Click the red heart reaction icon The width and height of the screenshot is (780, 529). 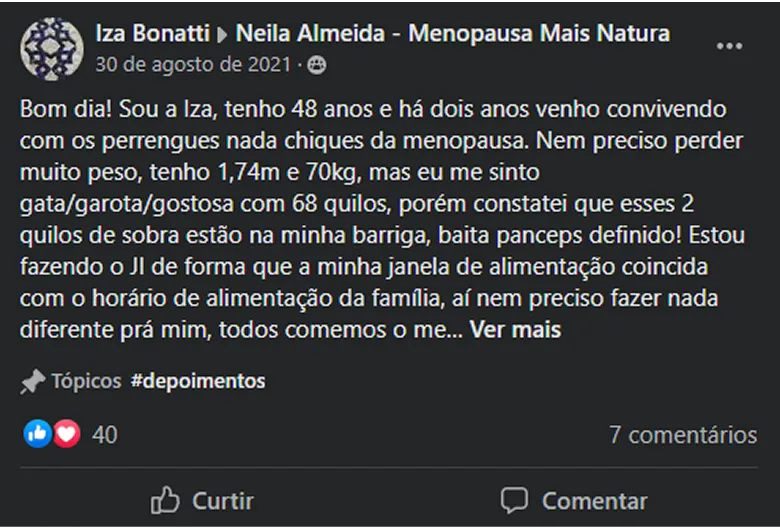(x=66, y=434)
